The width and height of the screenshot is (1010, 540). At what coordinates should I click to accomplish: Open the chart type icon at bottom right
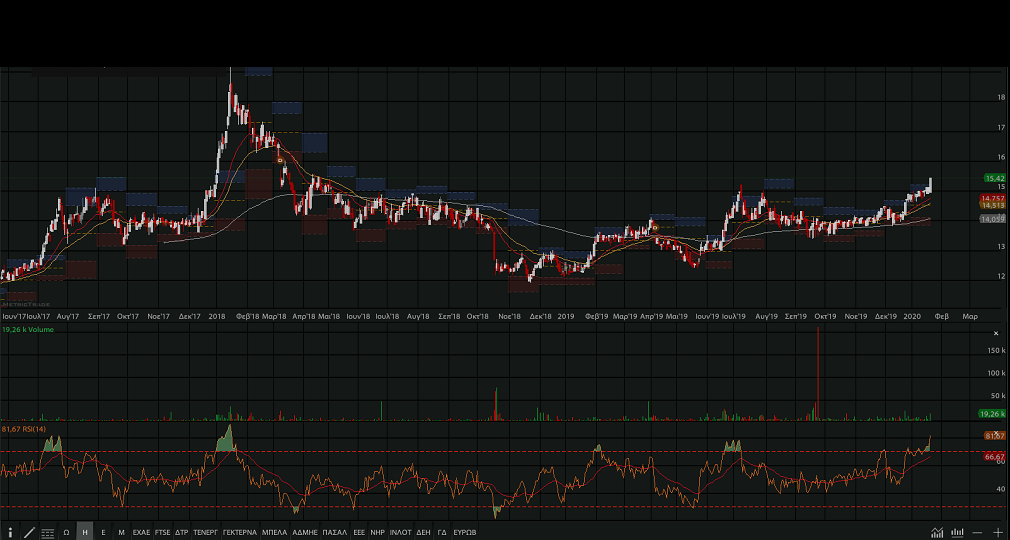pyautogui.click(x=937, y=532)
